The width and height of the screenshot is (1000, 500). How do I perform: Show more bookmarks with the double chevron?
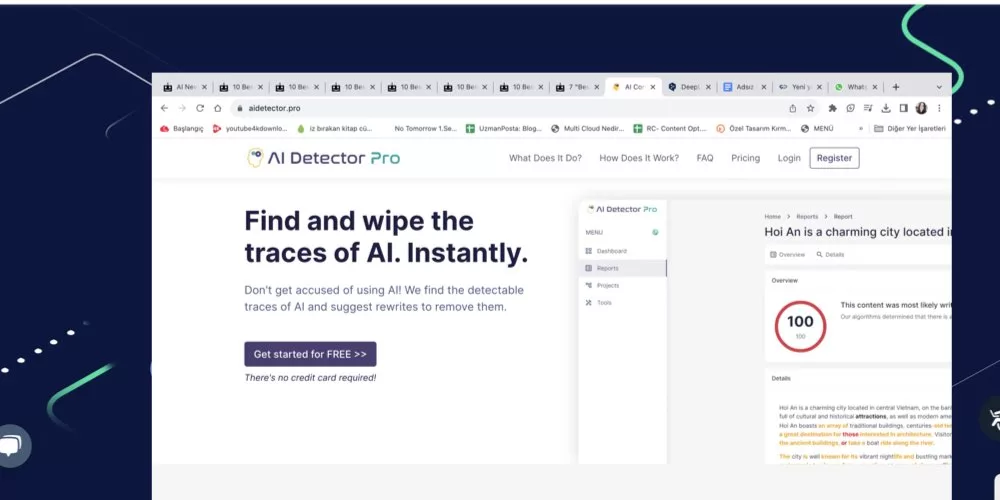coord(861,128)
